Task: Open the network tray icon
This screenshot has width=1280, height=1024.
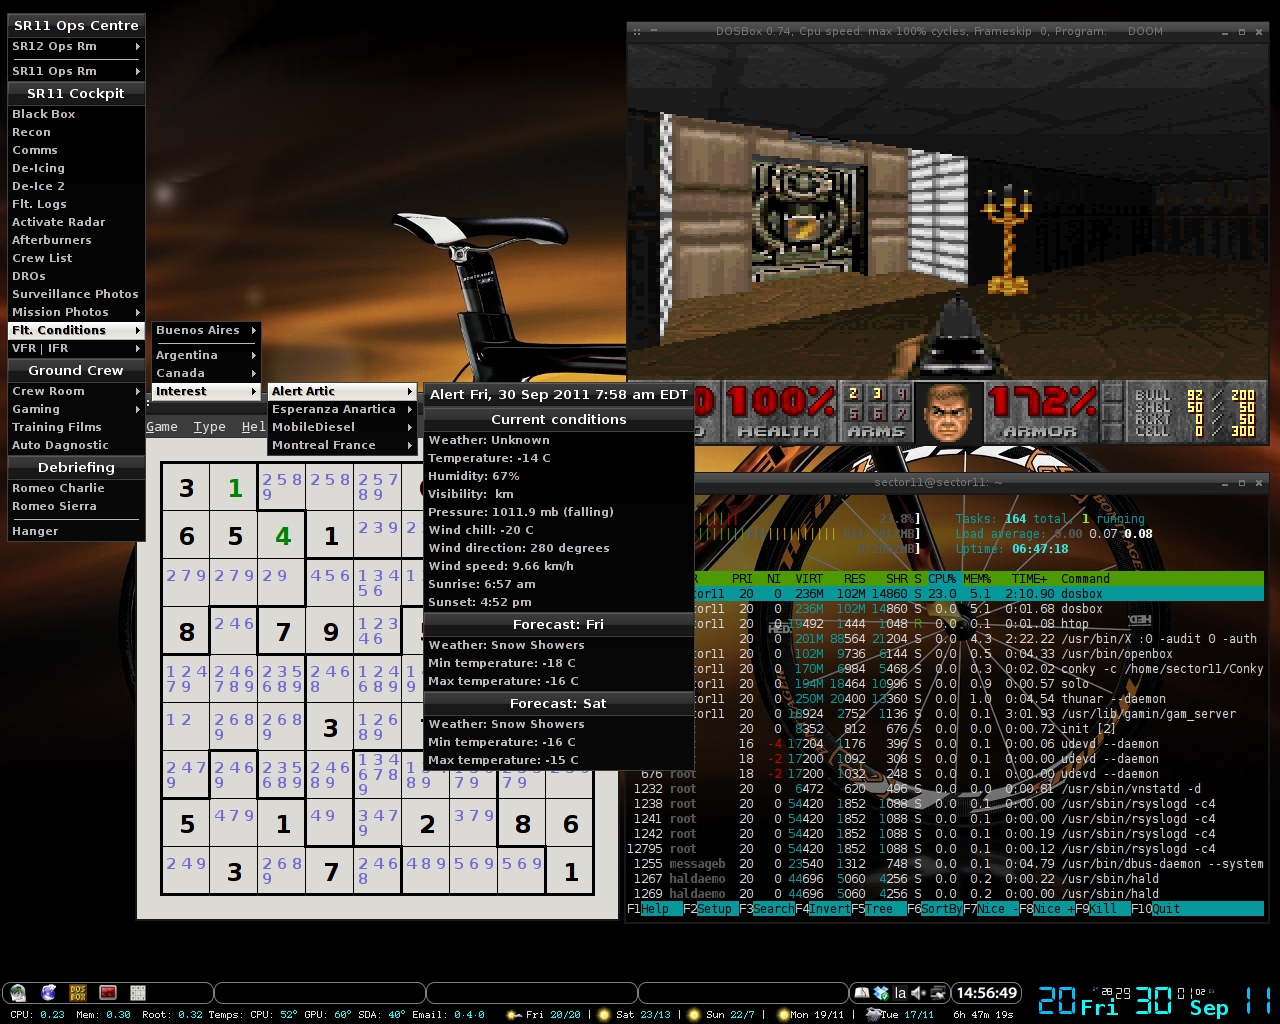Action: coord(938,993)
